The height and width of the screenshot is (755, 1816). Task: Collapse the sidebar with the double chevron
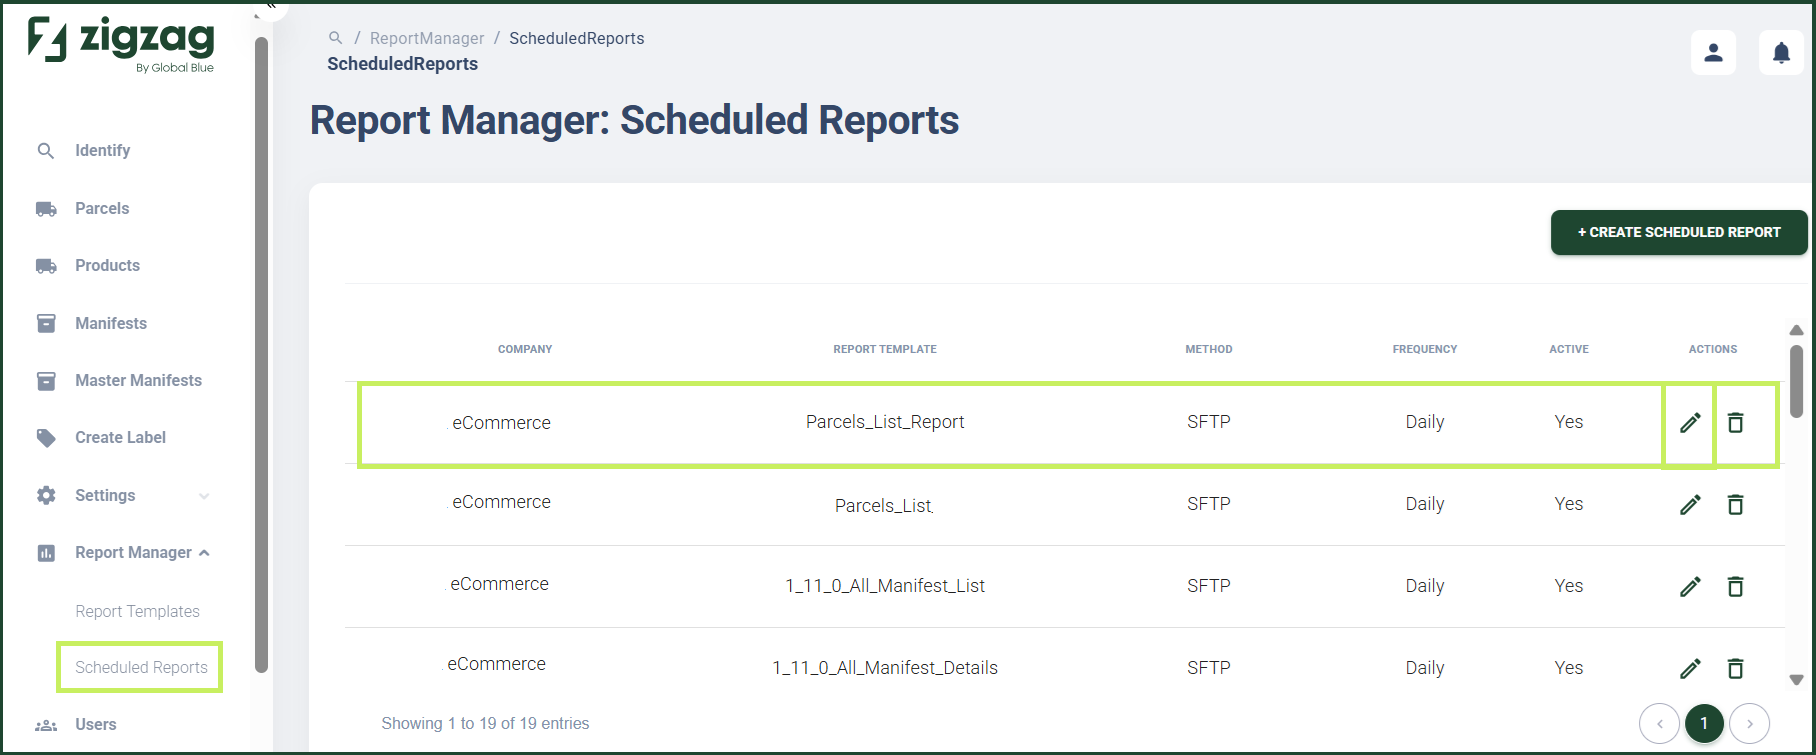click(x=270, y=6)
